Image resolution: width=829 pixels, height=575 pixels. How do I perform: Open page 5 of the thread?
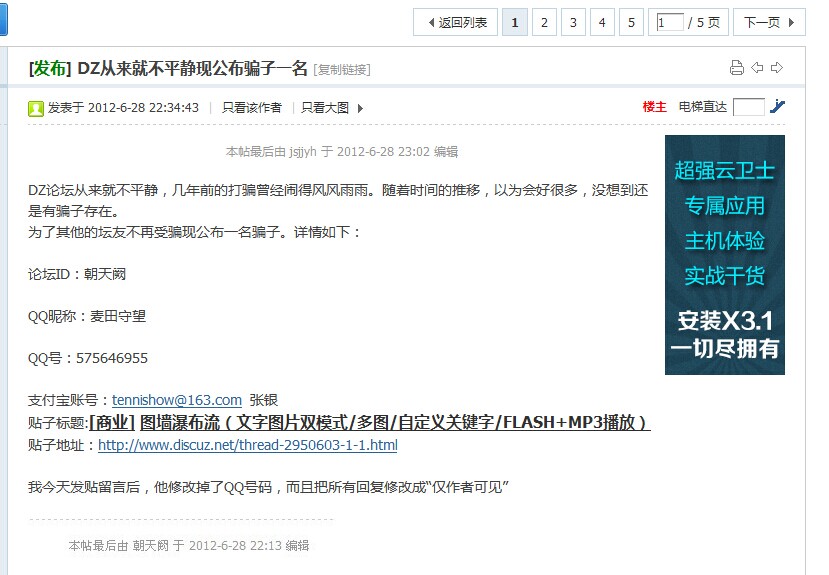(631, 22)
